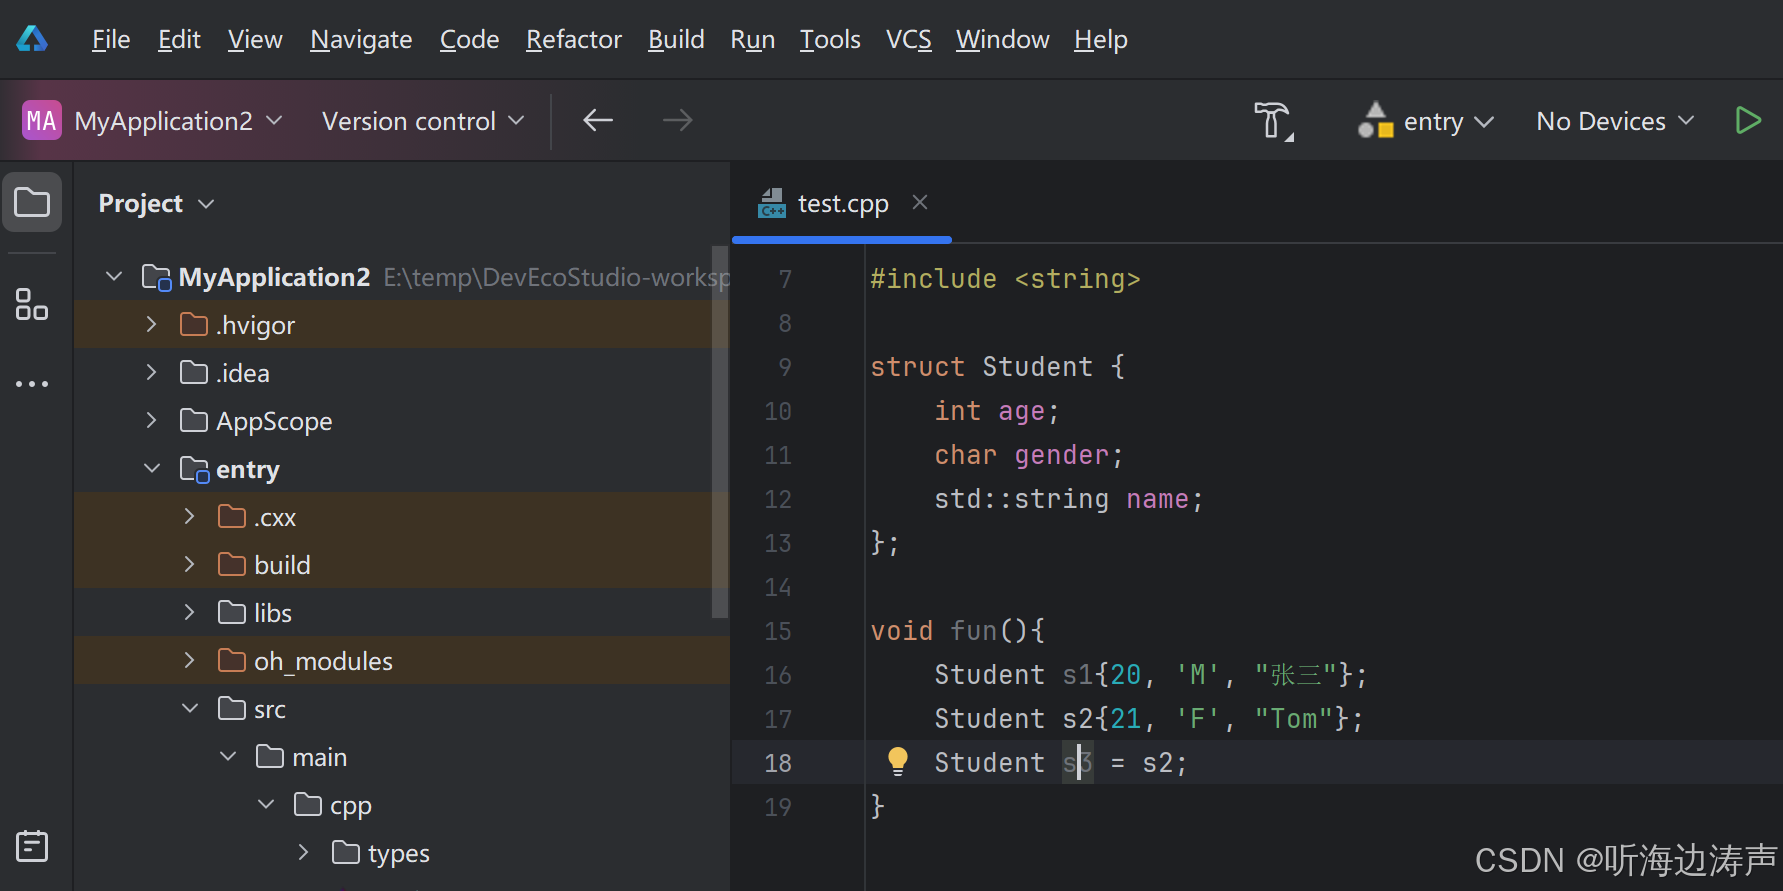Open the Structure tool window icon
This screenshot has height=891, width=1783.
tap(32, 304)
